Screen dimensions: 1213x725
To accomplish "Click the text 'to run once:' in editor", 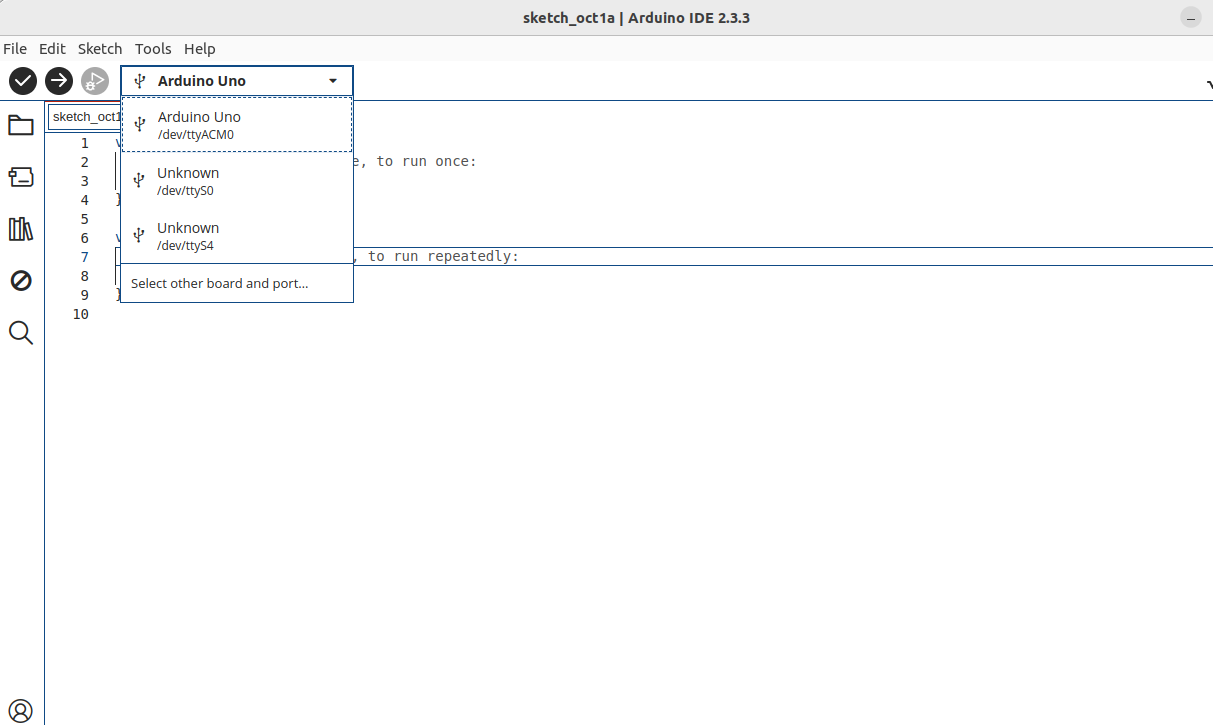I will point(427,162).
